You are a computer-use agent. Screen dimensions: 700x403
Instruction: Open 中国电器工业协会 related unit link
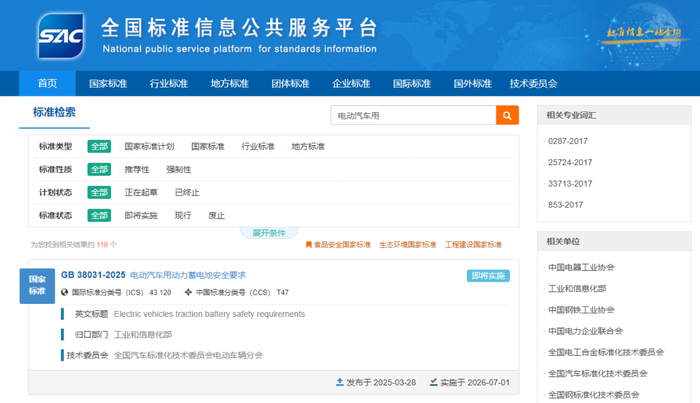(x=581, y=267)
